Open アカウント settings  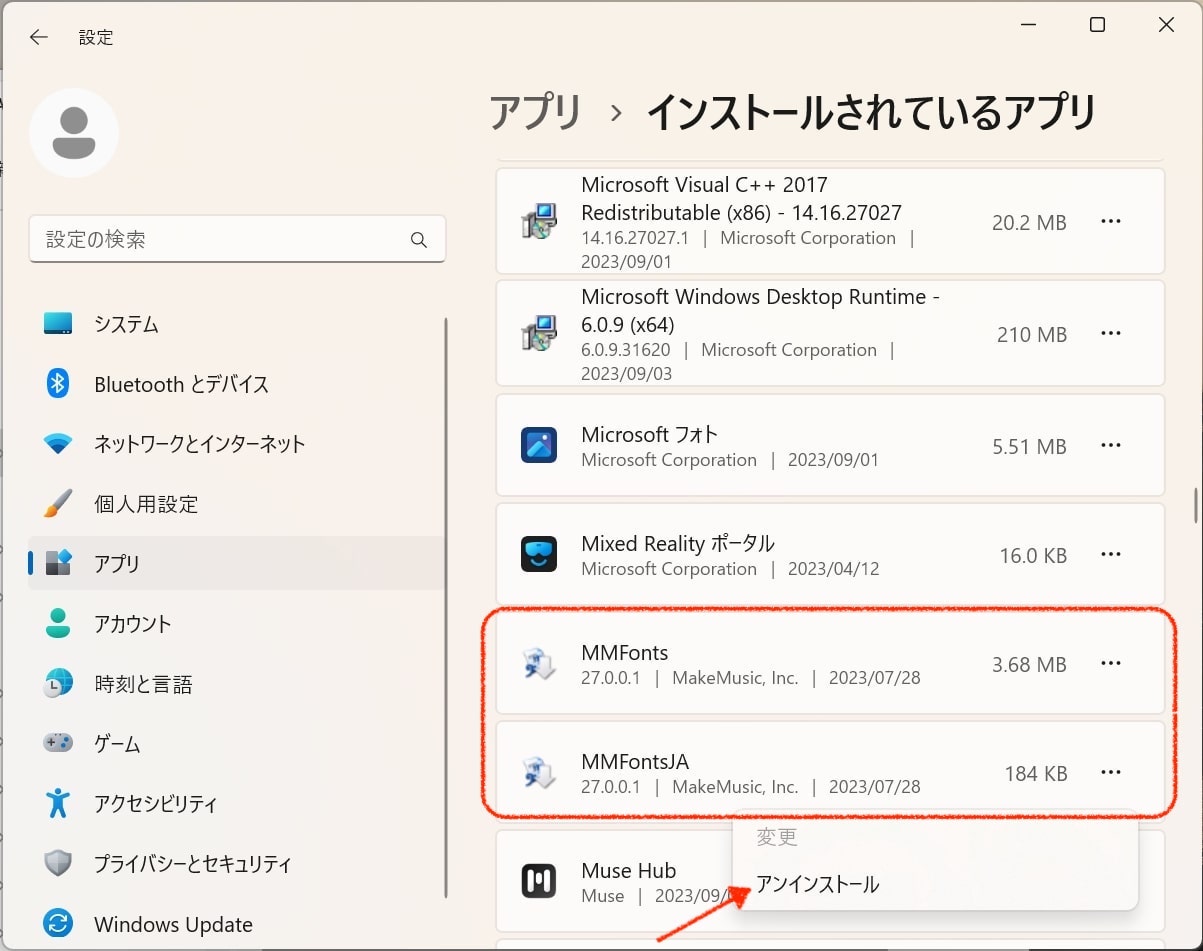[236, 624]
